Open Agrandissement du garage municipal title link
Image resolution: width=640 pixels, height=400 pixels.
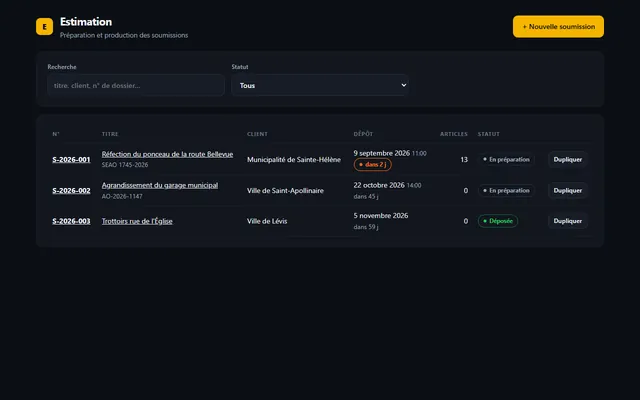coord(160,185)
